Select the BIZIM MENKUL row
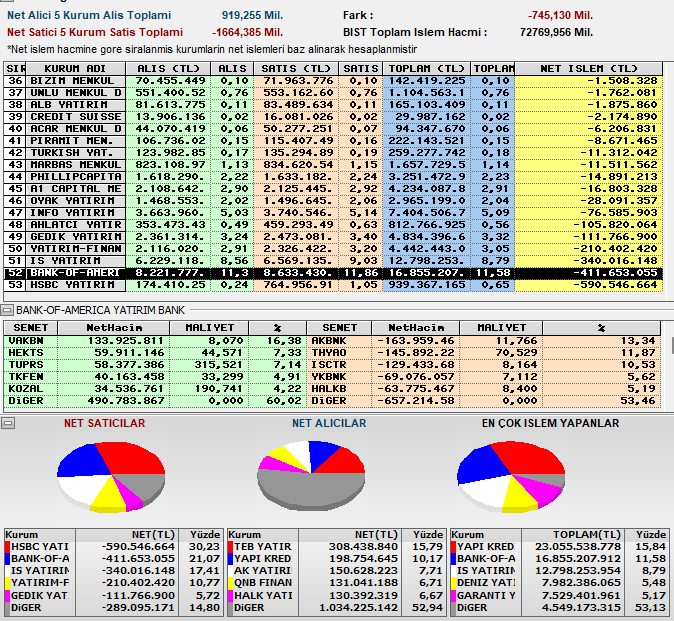The width and height of the screenshot is (674, 621). point(333,81)
